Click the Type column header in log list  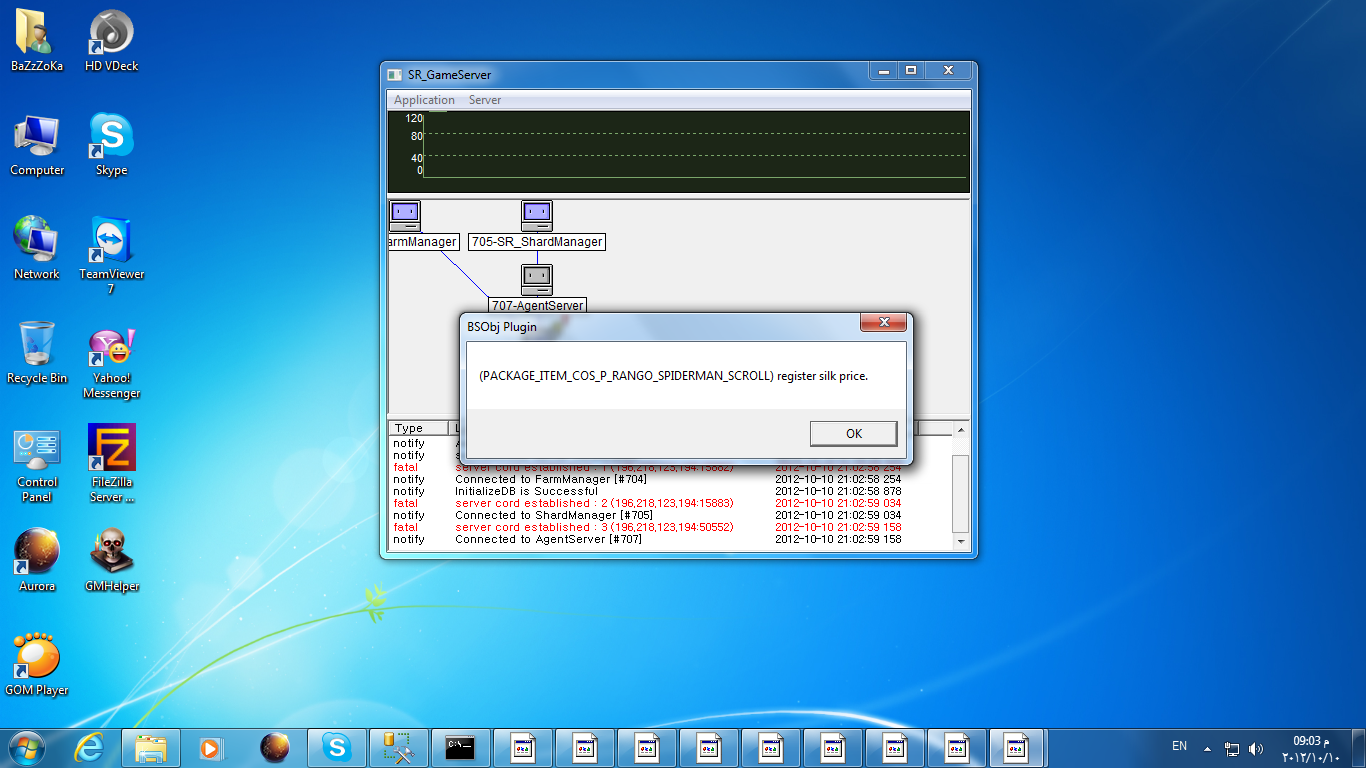(x=417, y=428)
